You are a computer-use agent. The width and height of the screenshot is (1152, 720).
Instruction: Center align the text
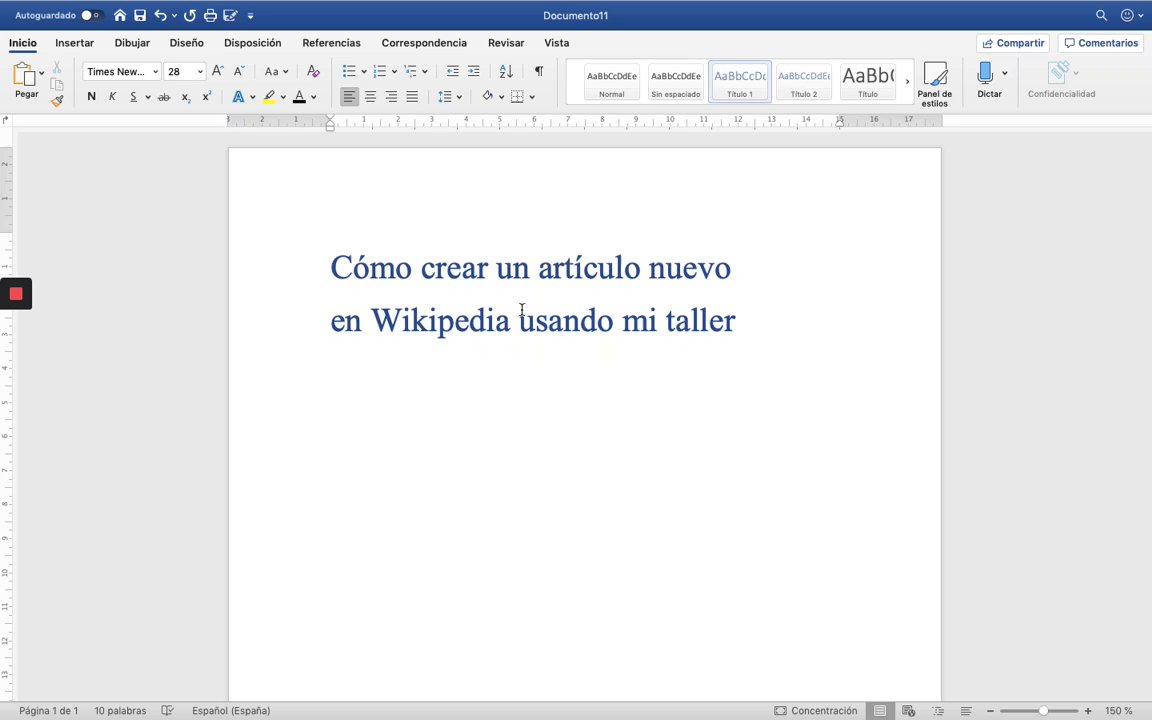click(x=370, y=97)
